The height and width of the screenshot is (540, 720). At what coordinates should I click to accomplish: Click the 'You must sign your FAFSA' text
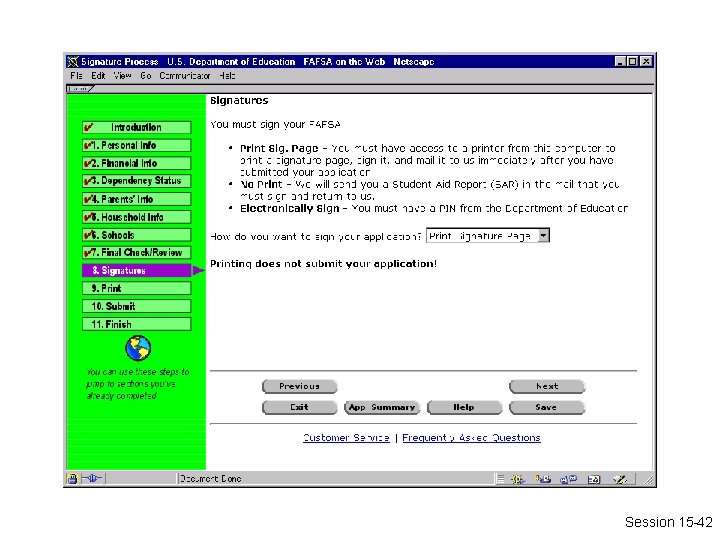point(276,125)
